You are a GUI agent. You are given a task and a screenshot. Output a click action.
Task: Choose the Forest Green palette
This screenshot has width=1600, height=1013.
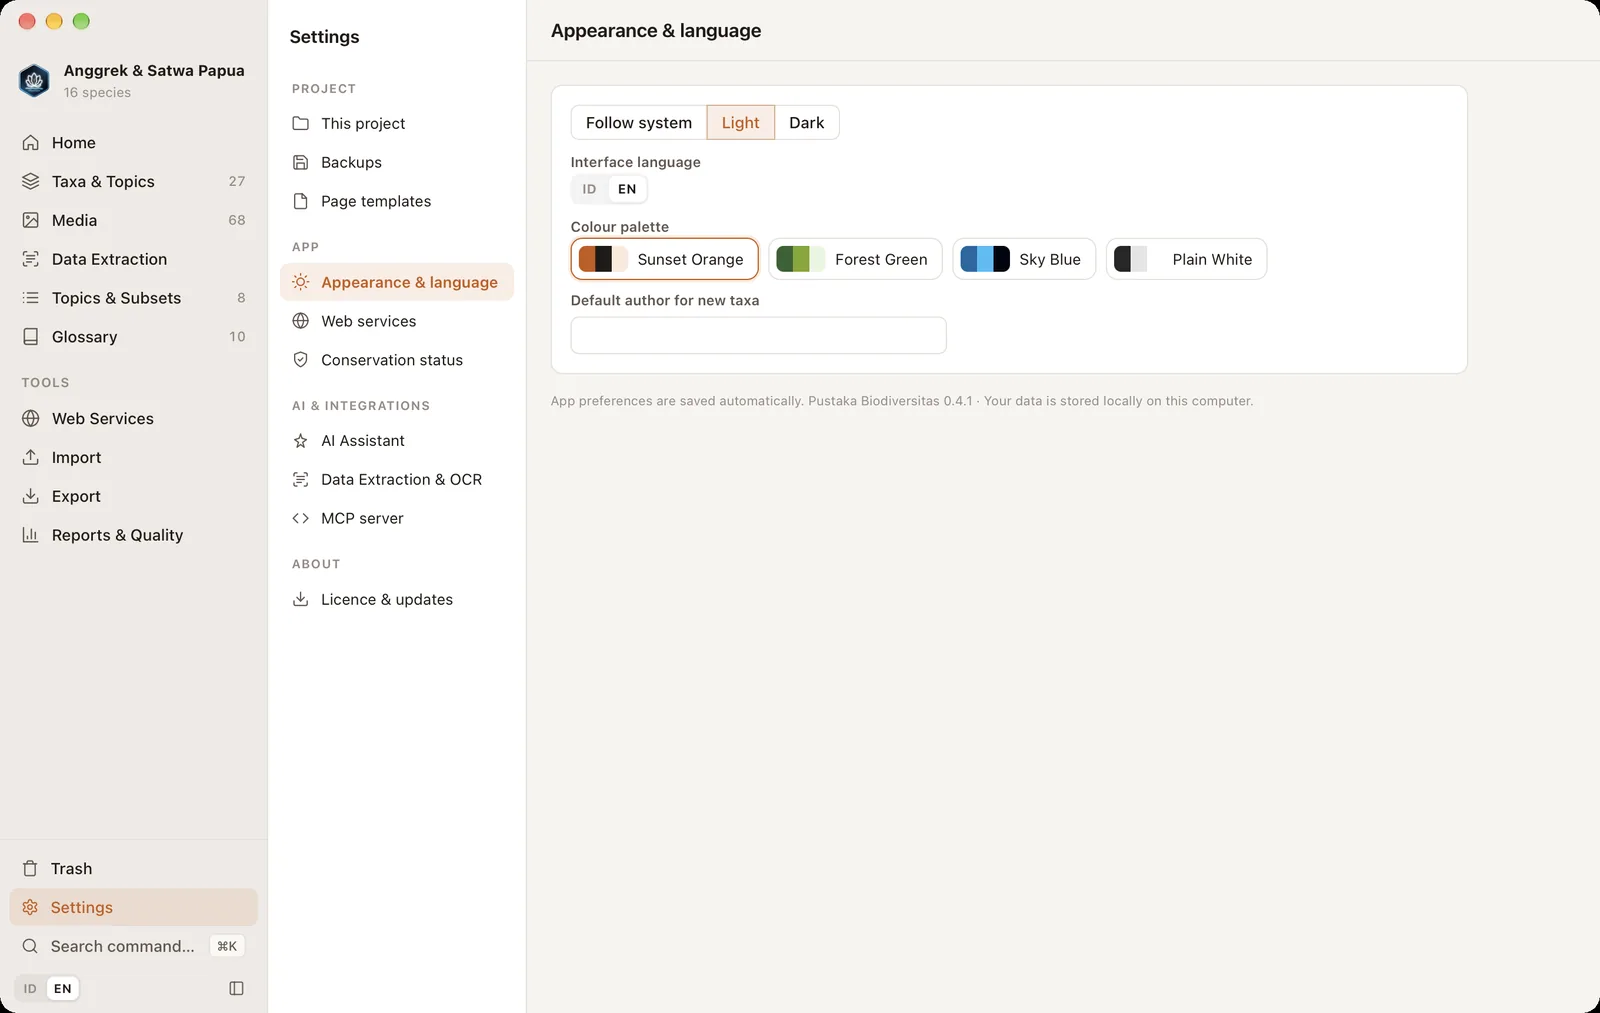click(x=855, y=259)
